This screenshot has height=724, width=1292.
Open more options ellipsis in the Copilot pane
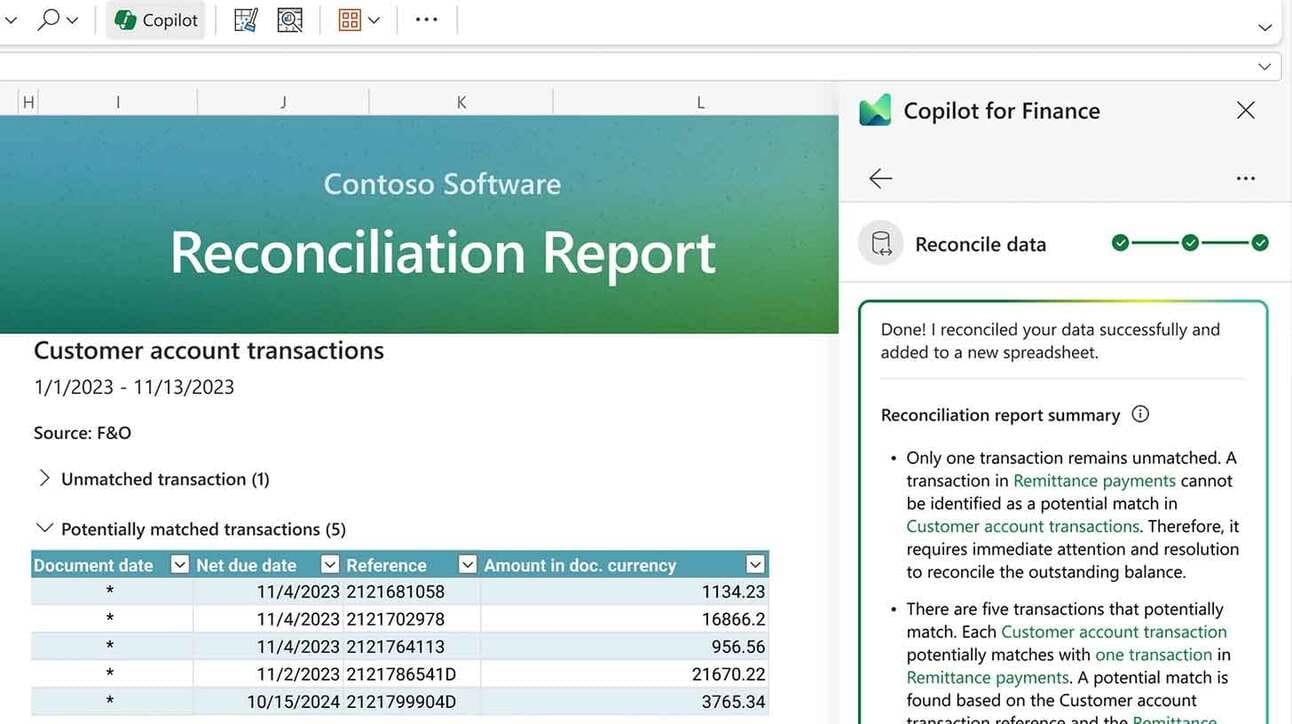click(x=1245, y=179)
